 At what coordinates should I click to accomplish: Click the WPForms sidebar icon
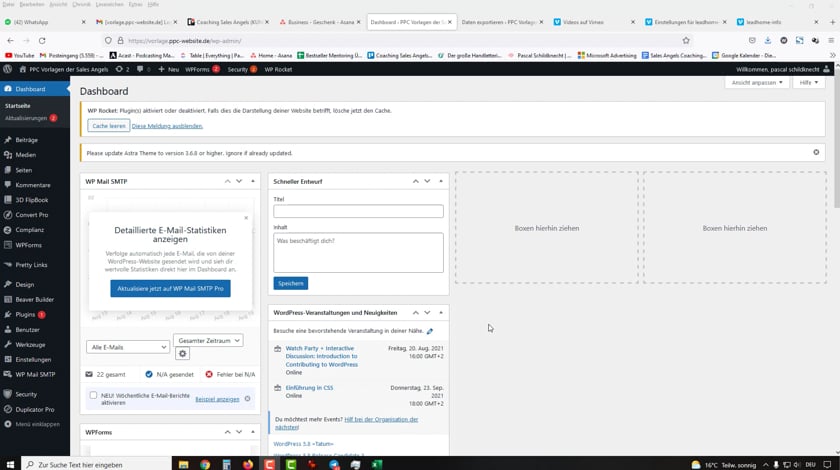click(x=8, y=245)
